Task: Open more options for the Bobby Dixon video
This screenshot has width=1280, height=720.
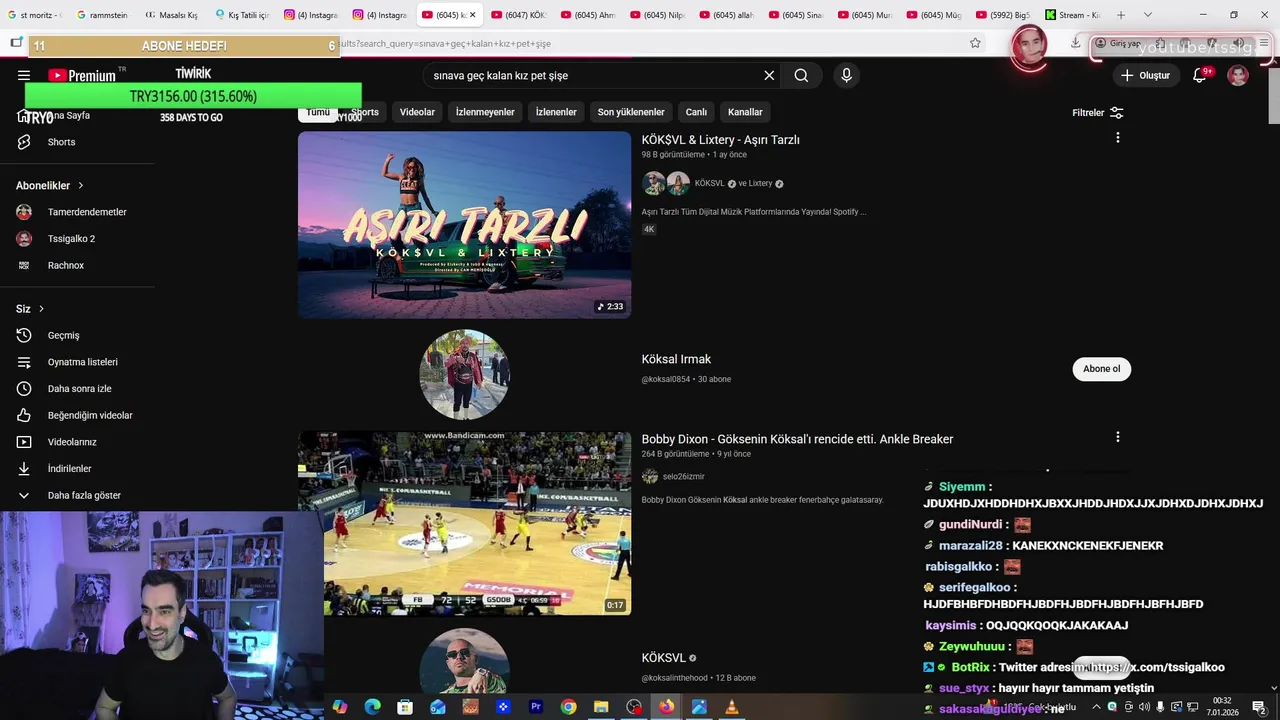Action: 1117,437
